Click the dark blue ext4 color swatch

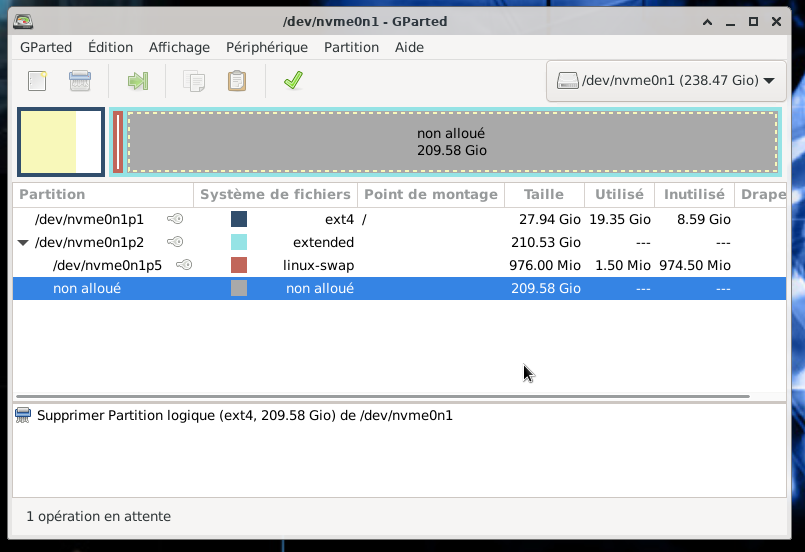click(239, 219)
